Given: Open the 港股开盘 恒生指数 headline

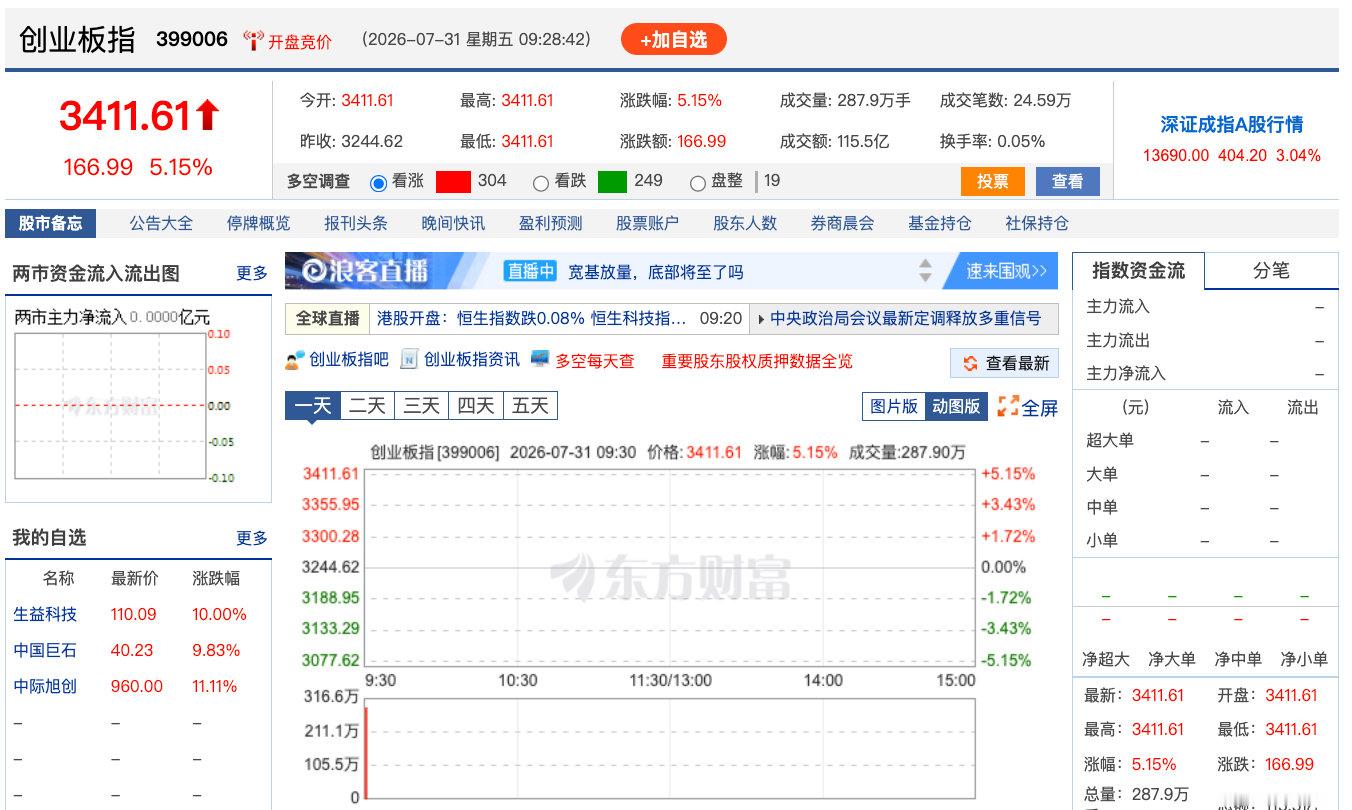Looking at the screenshot, I should [532, 318].
